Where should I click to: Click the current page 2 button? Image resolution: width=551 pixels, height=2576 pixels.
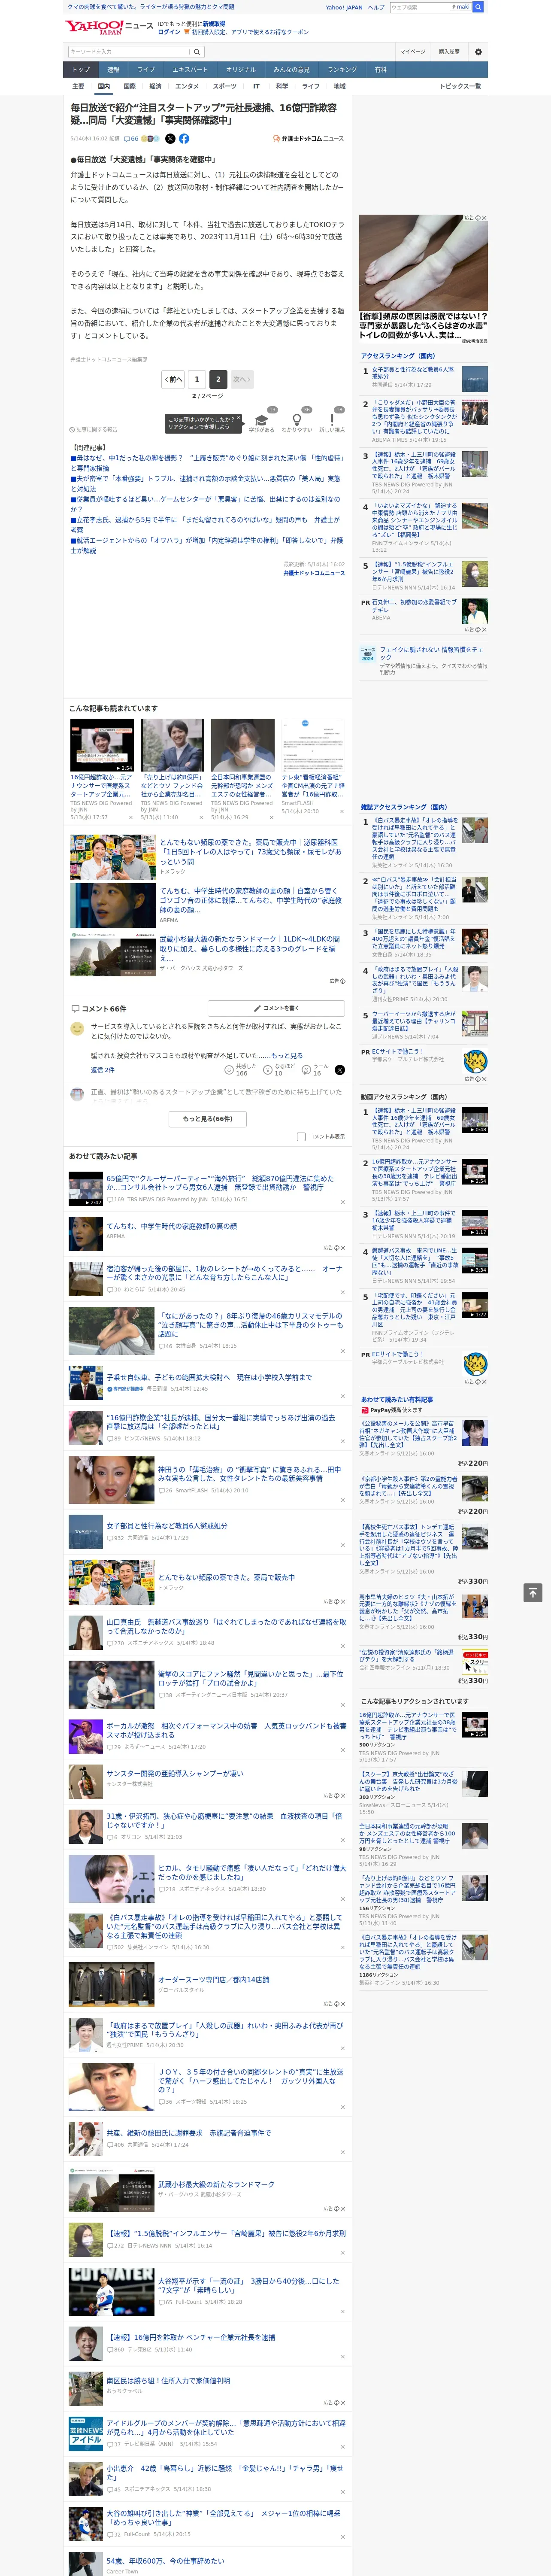pos(218,380)
